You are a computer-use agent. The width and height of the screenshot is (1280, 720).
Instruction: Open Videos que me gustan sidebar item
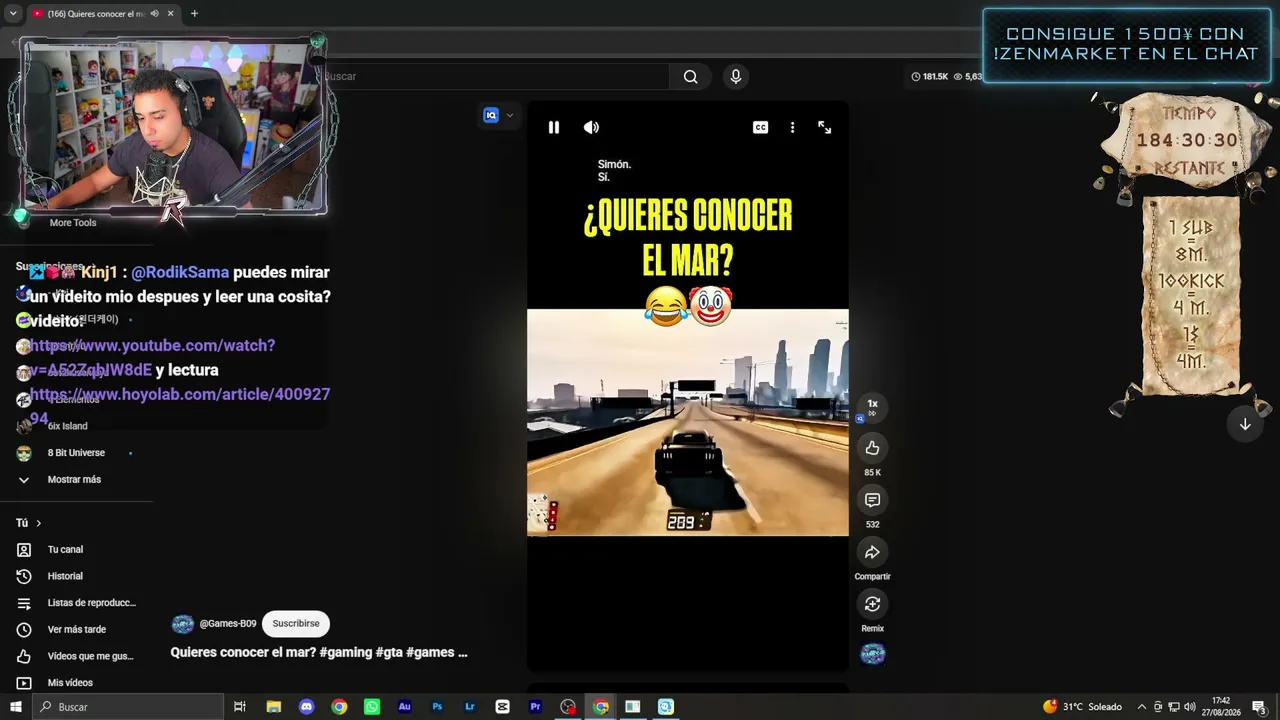coord(77,656)
